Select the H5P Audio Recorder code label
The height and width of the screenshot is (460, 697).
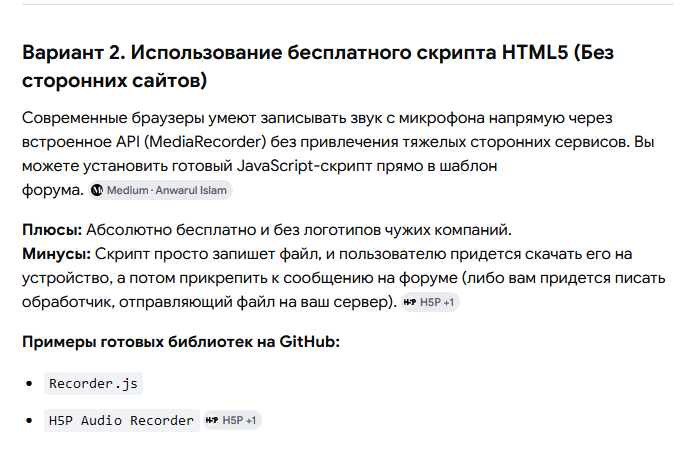click(x=121, y=420)
